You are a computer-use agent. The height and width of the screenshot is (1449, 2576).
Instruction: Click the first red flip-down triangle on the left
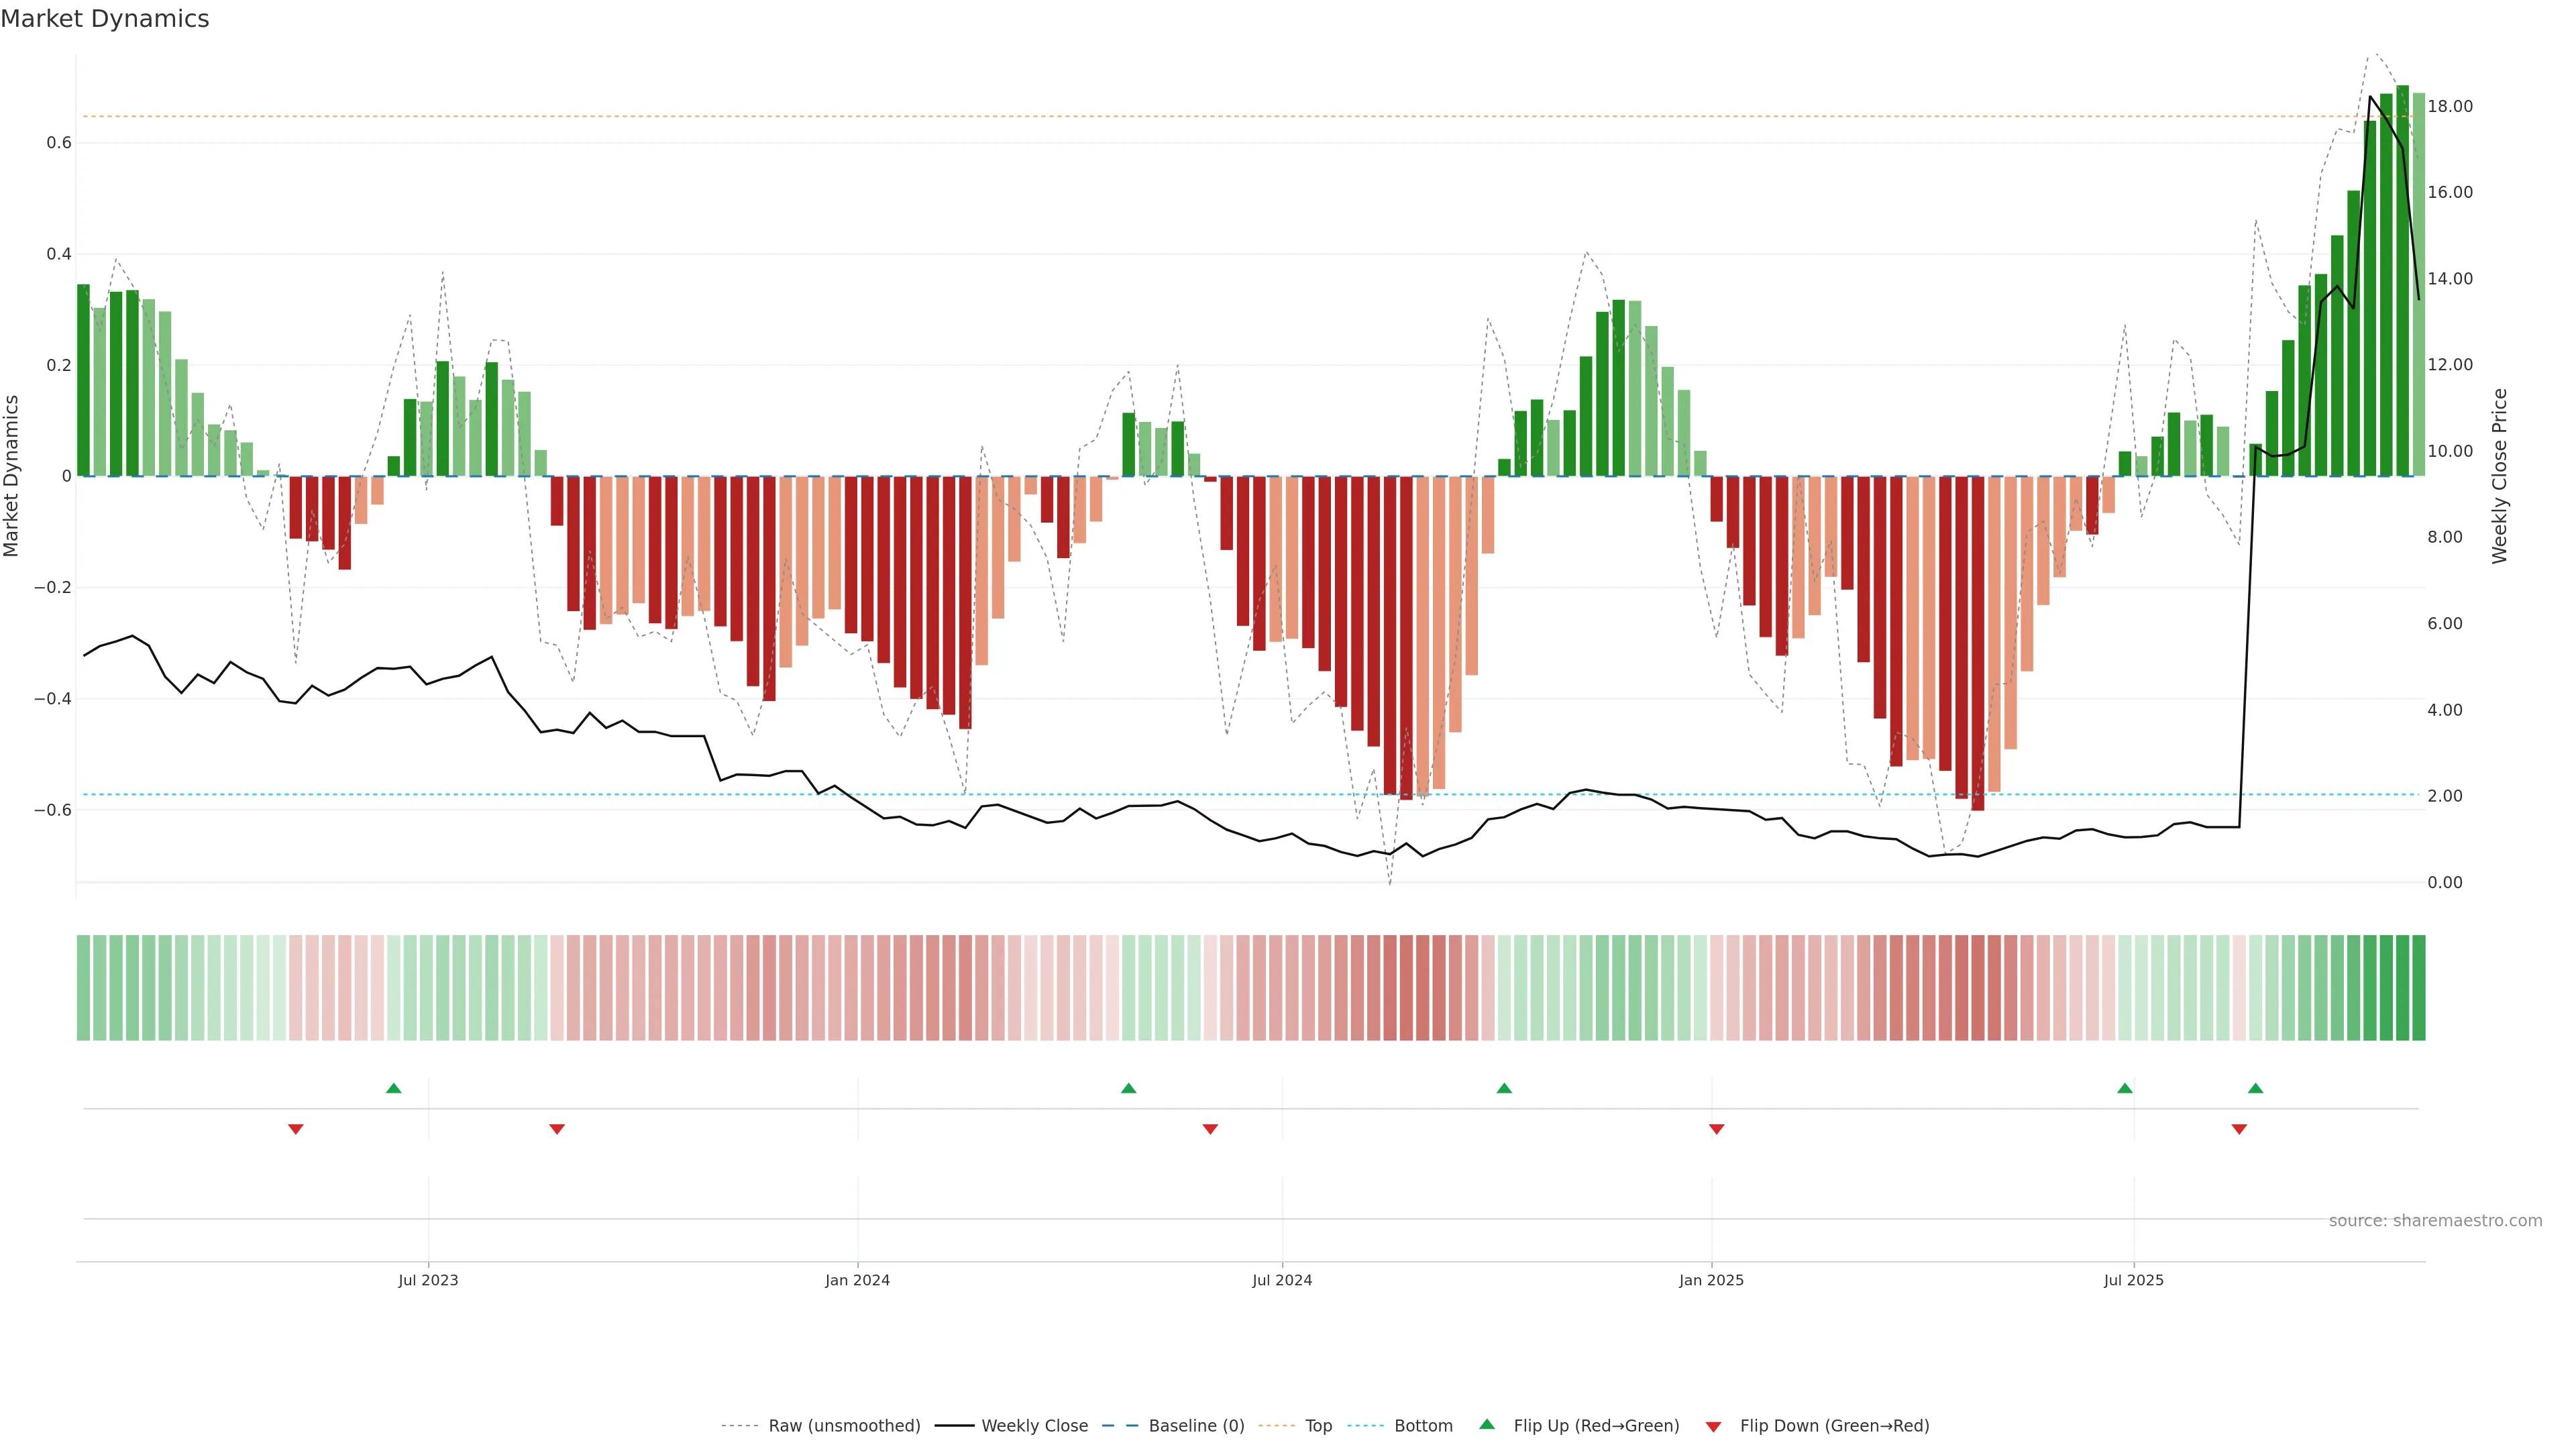pos(295,1129)
